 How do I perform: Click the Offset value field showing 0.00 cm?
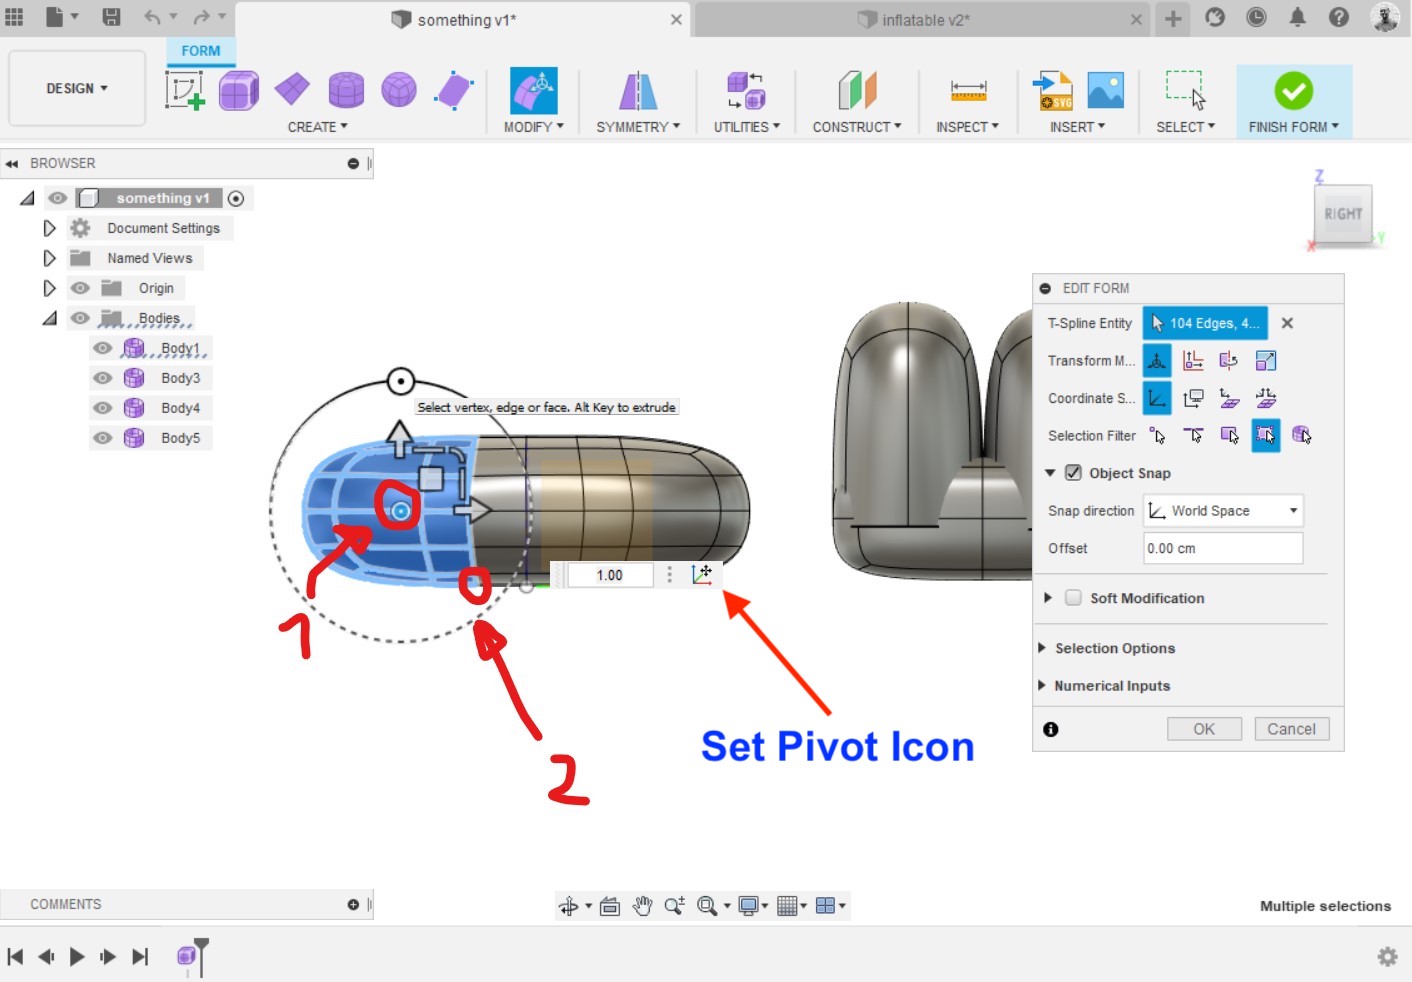coord(1222,548)
